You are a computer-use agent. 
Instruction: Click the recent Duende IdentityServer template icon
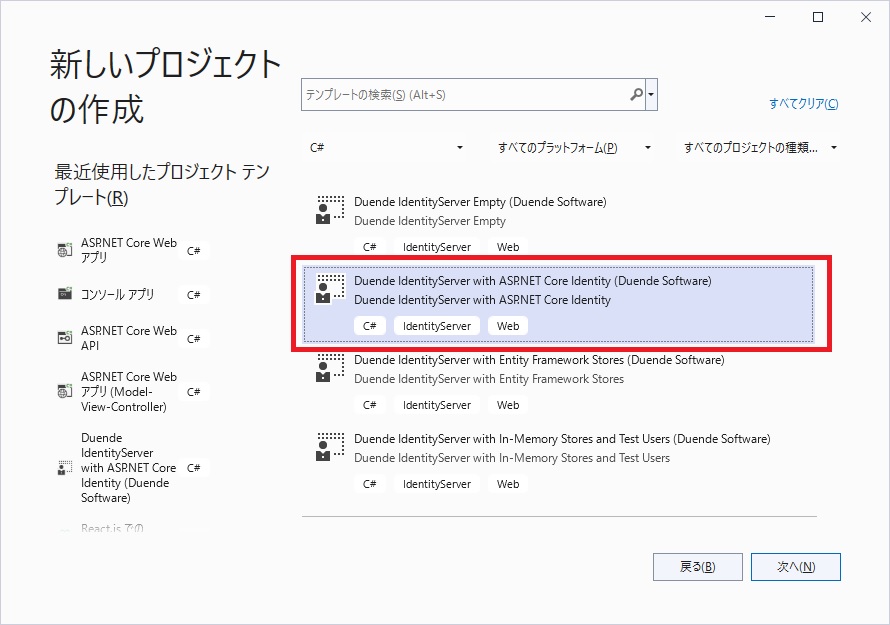point(65,468)
